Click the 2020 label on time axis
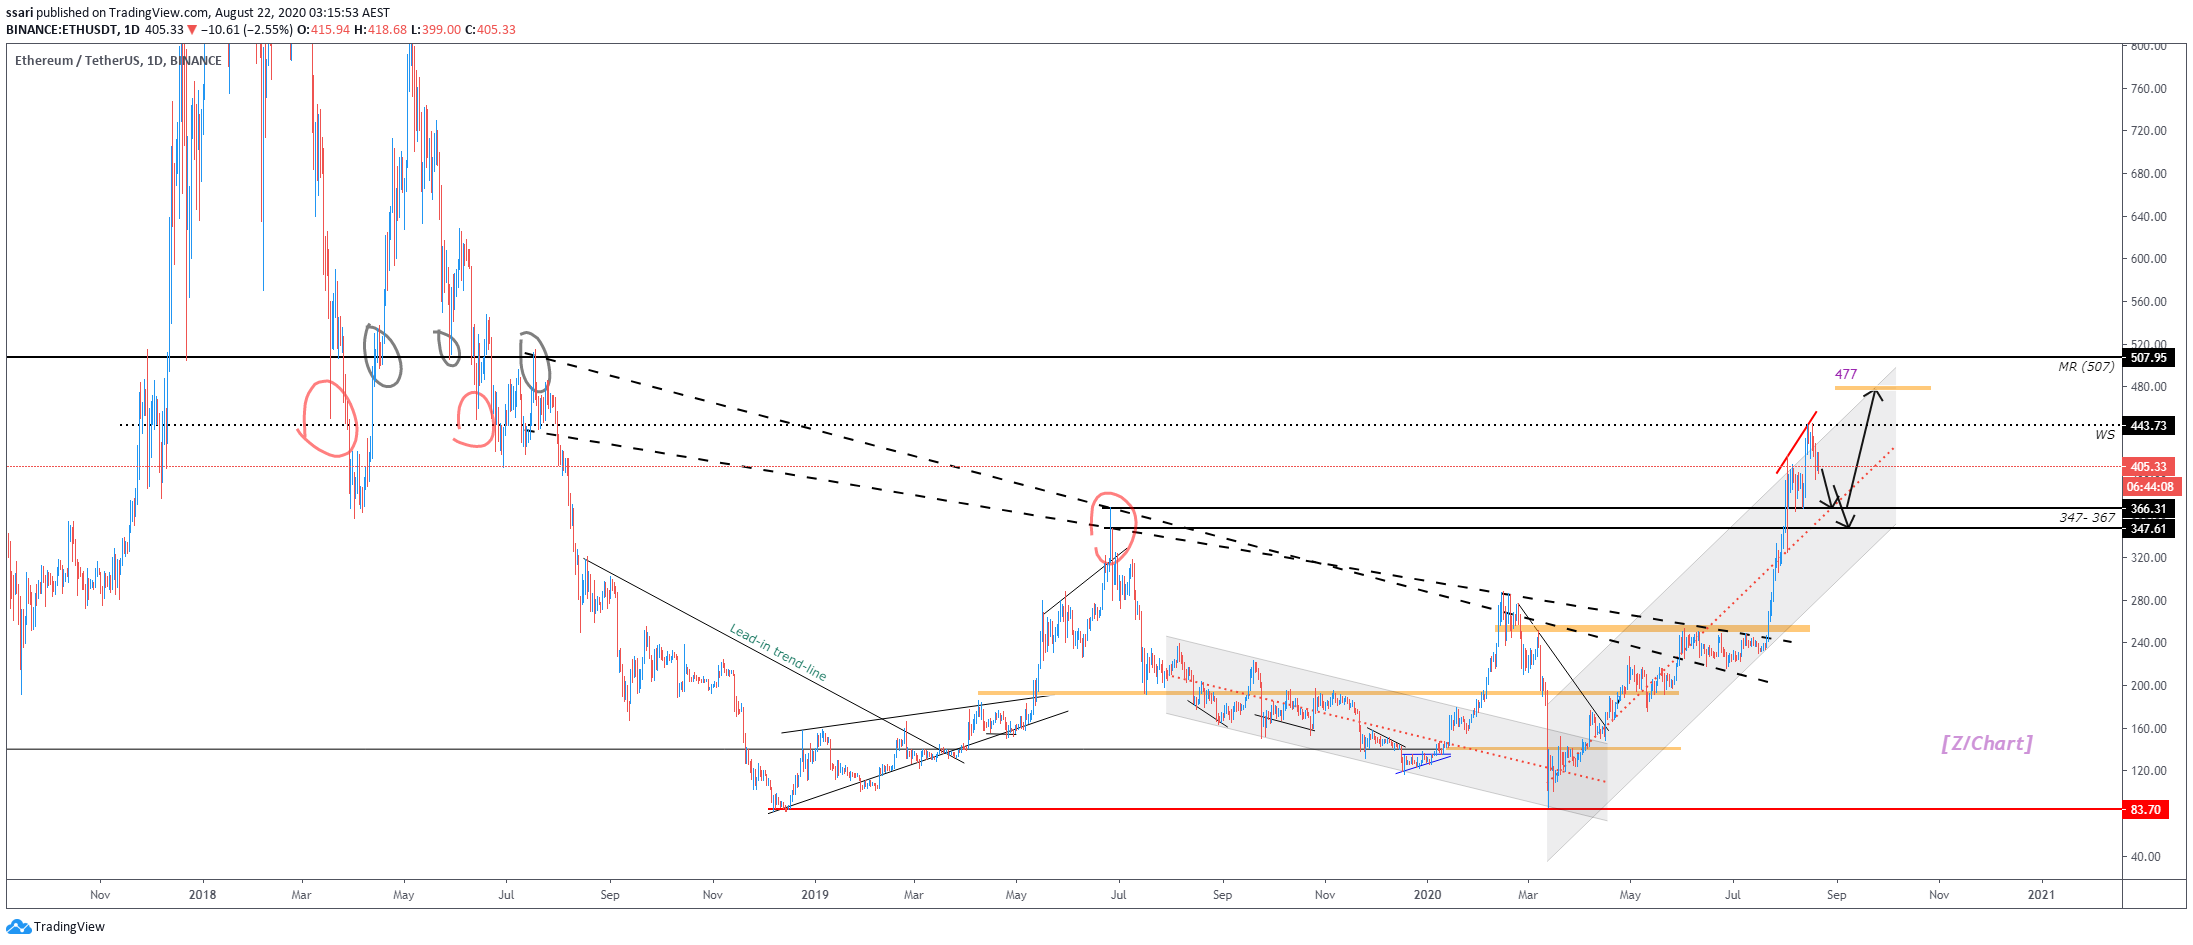Image resolution: width=2193 pixels, height=945 pixels. pos(1428,895)
